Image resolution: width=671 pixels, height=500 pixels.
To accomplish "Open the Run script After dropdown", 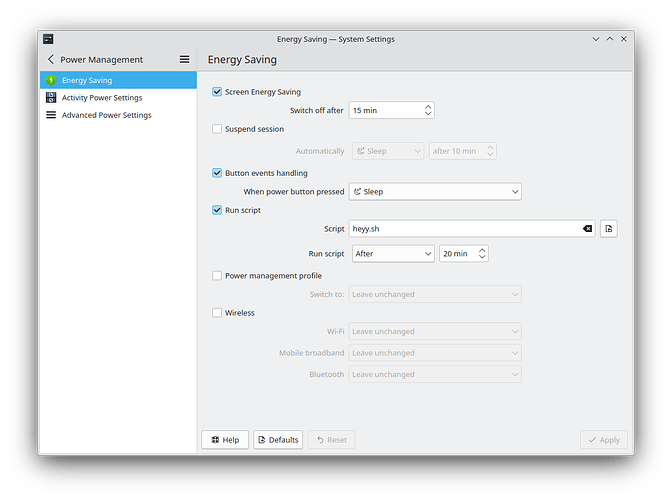I will 392,254.
